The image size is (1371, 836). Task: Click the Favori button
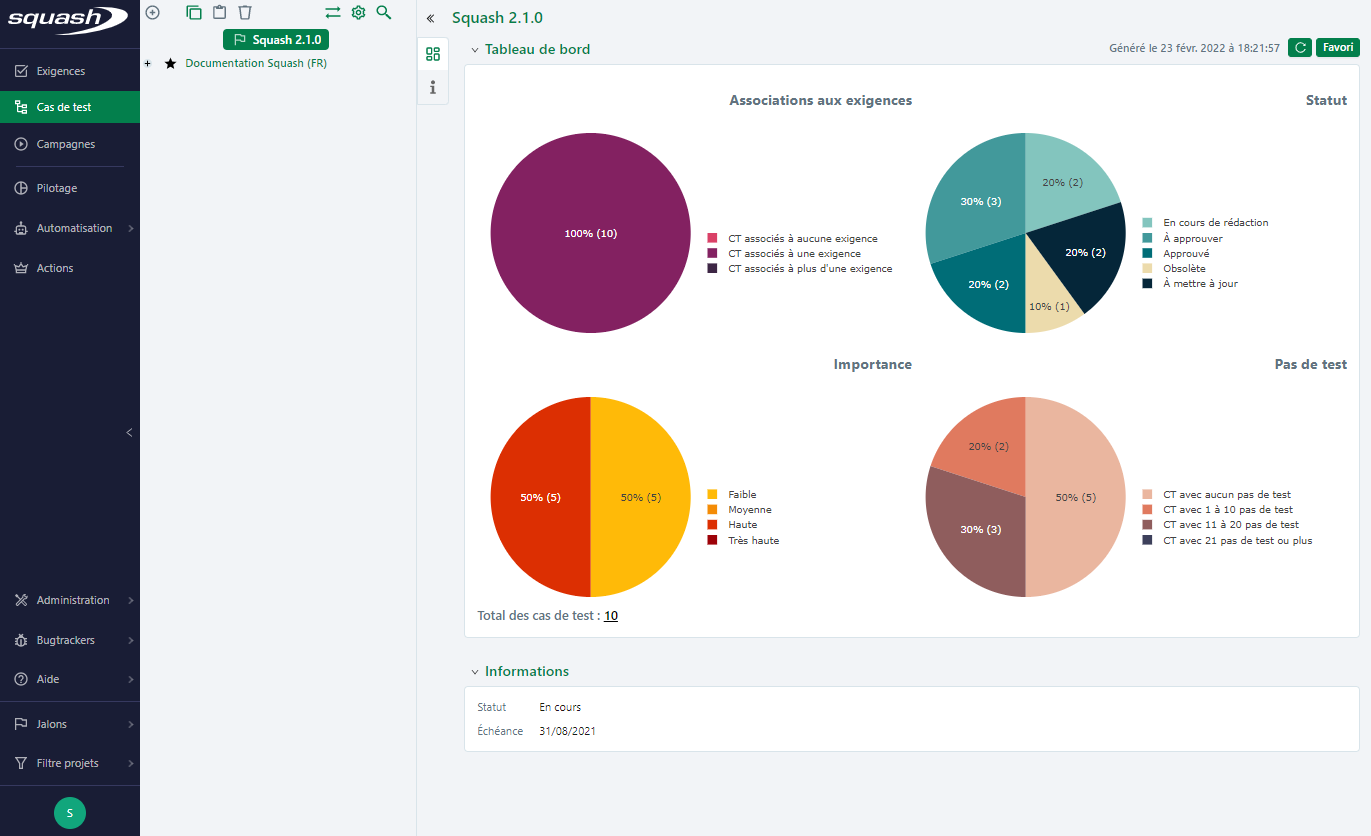1337,48
